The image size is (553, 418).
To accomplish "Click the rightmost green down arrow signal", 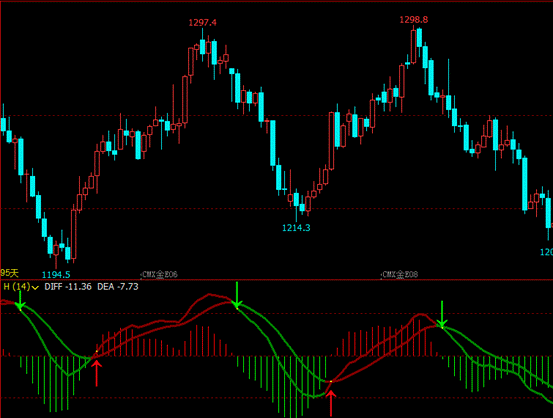I will pyautogui.click(x=442, y=314).
